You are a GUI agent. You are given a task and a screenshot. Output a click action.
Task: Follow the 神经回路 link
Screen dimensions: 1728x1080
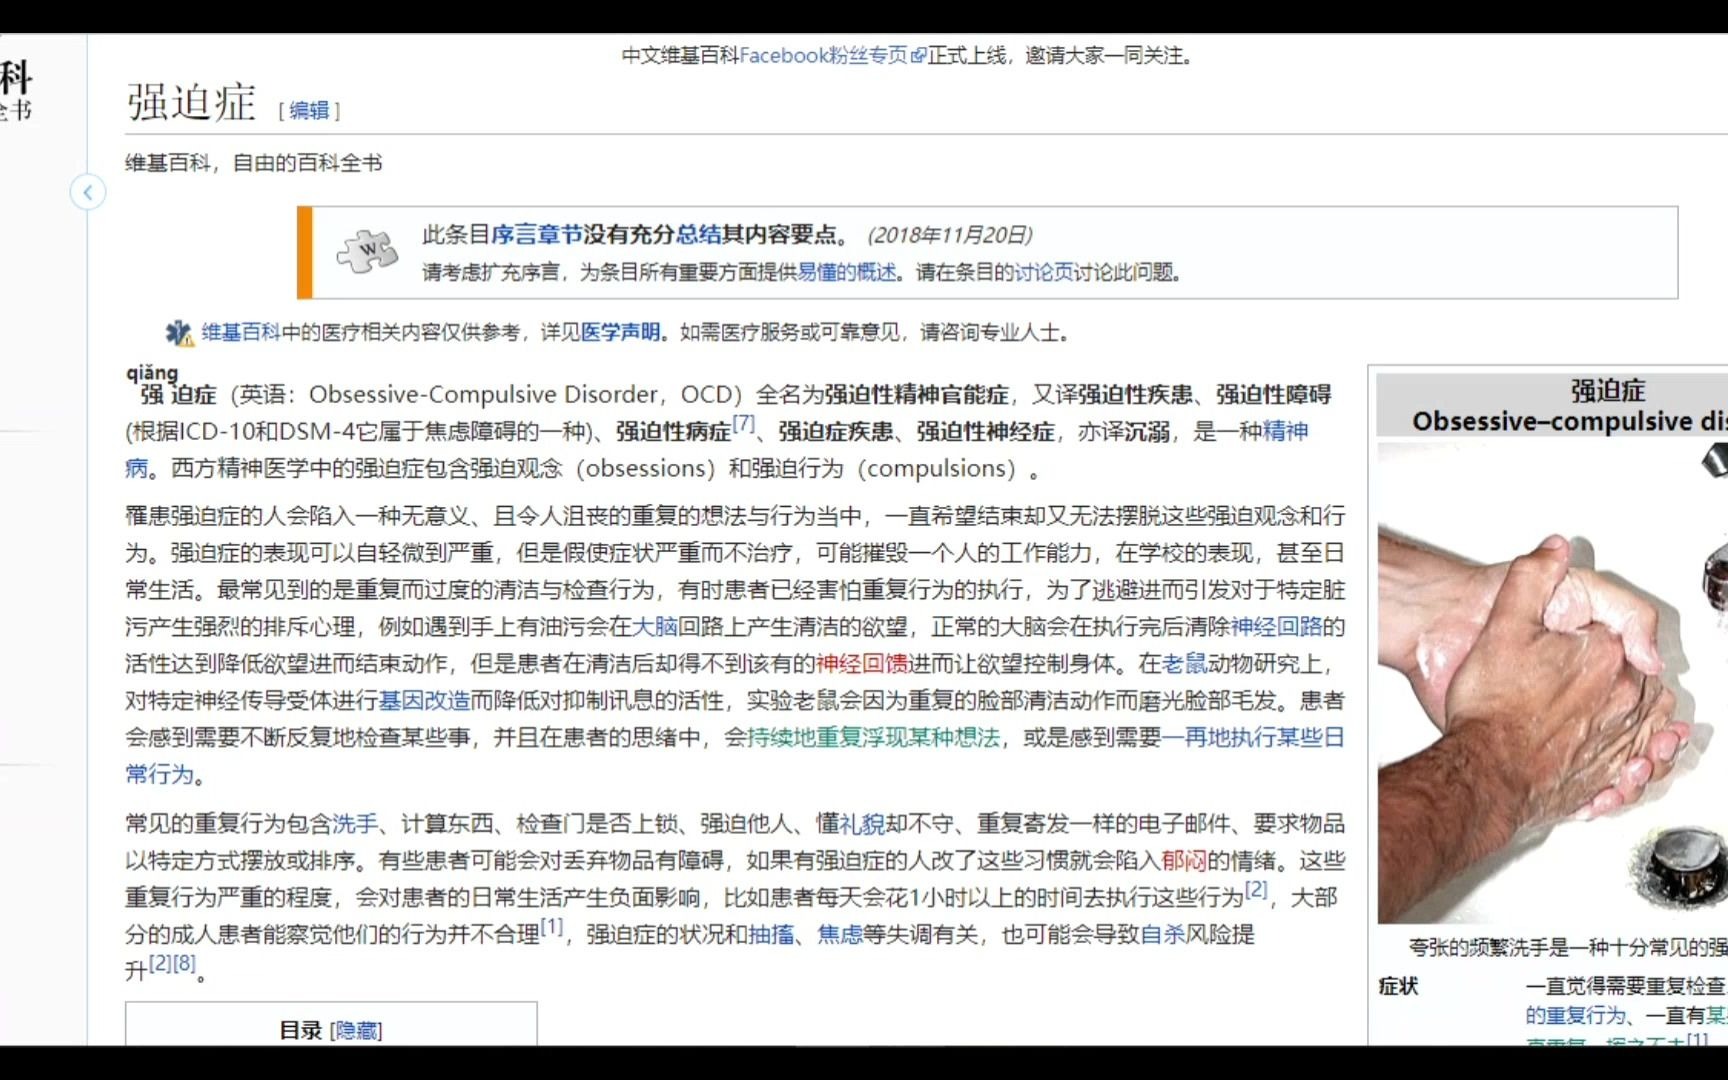click(x=1276, y=627)
